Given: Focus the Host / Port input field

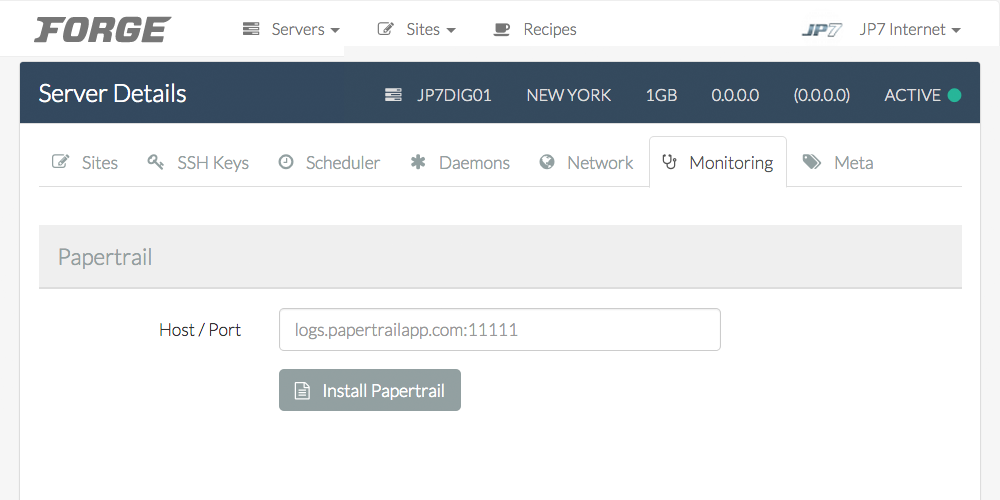Looking at the screenshot, I should pos(500,330).
